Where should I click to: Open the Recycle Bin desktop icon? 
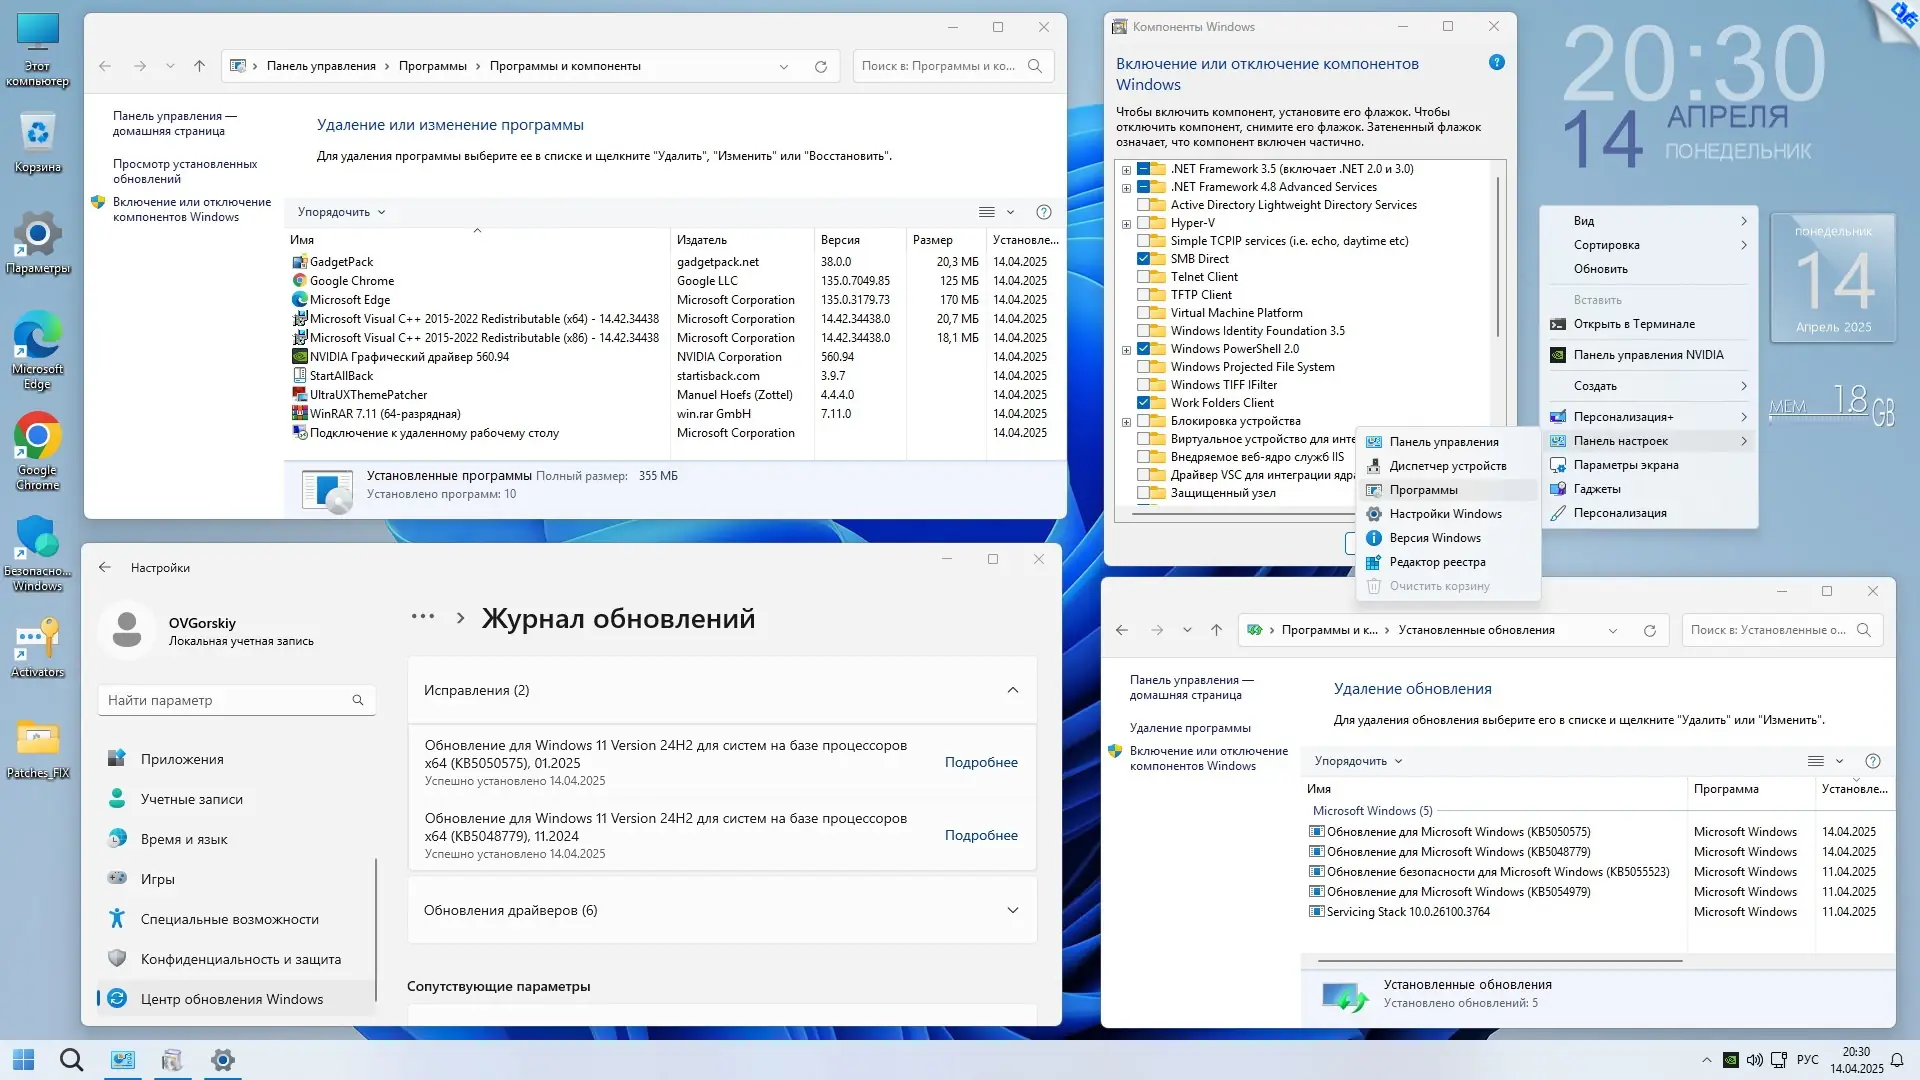[x=37, y=134]
